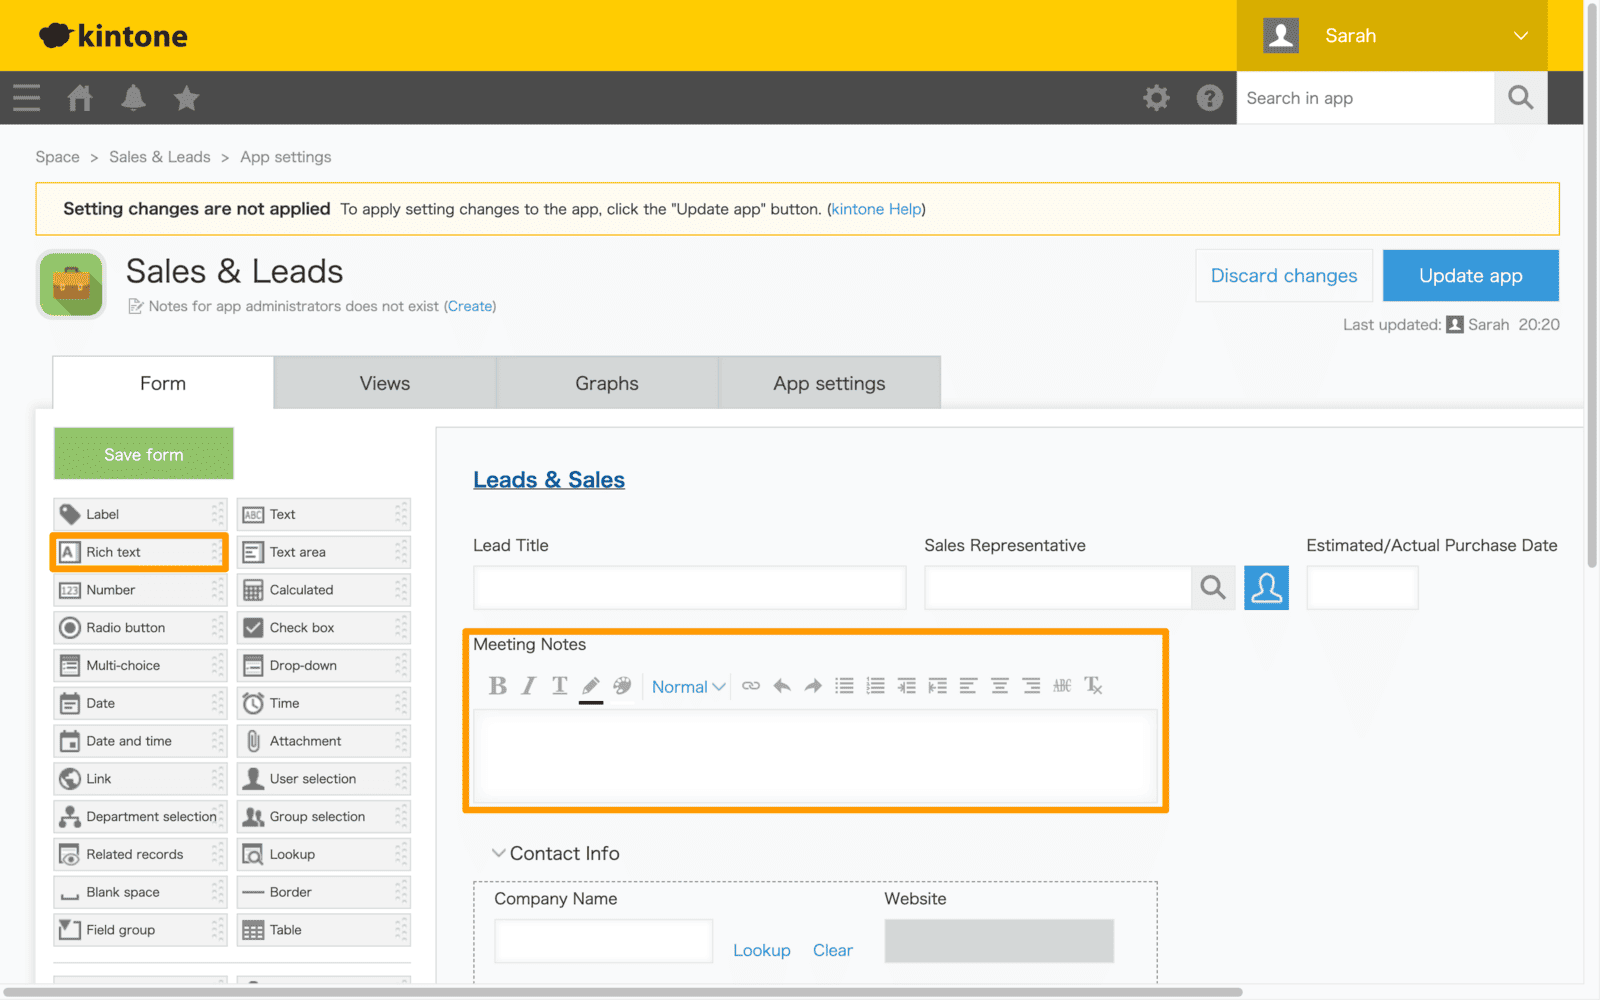1600x1000 pixels.
Task: Select the Attachment field item
Action: (324, 741)
